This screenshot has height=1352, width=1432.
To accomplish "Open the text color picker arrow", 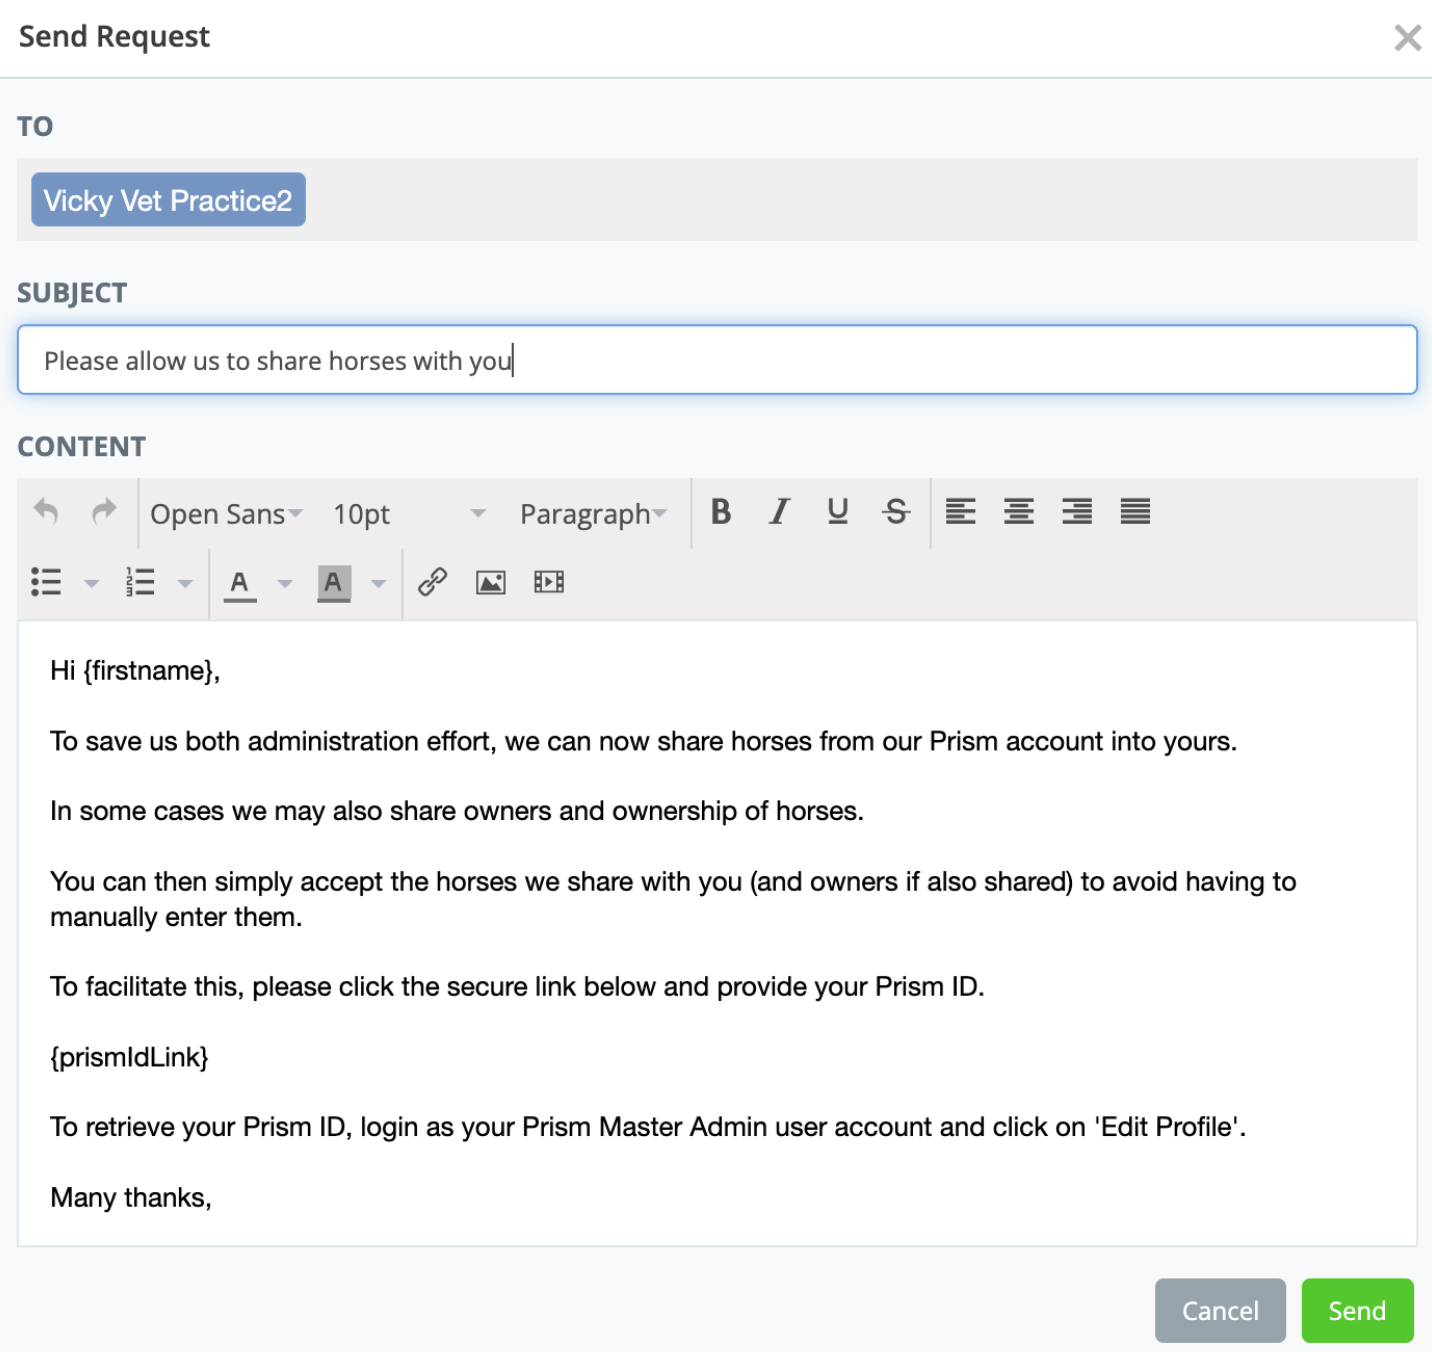I will coord(285,583).
